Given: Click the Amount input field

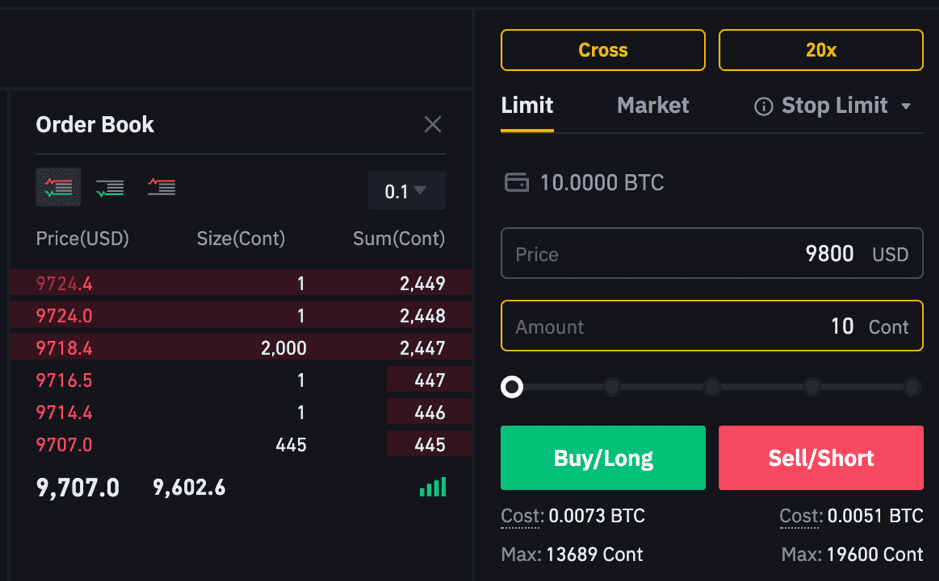Looking at the screenshot, I should click(712, 326).
